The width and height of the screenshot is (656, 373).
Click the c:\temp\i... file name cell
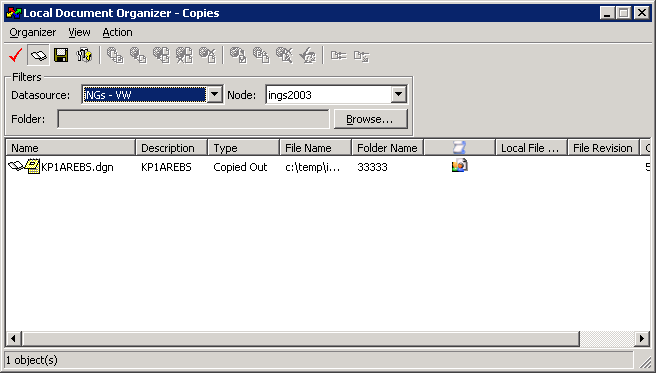pos(313,167)
